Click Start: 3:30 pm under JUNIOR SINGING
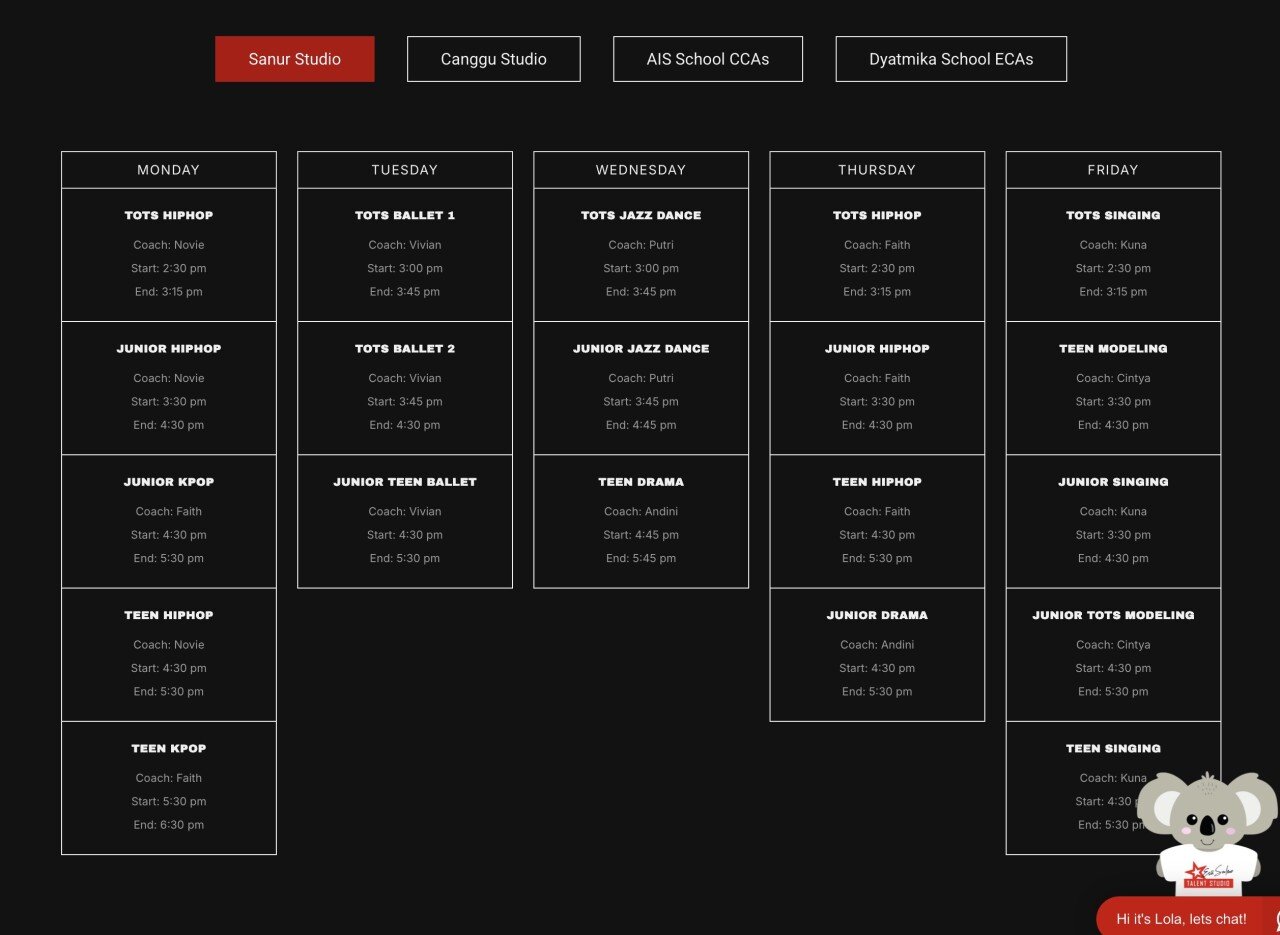 1113,535
